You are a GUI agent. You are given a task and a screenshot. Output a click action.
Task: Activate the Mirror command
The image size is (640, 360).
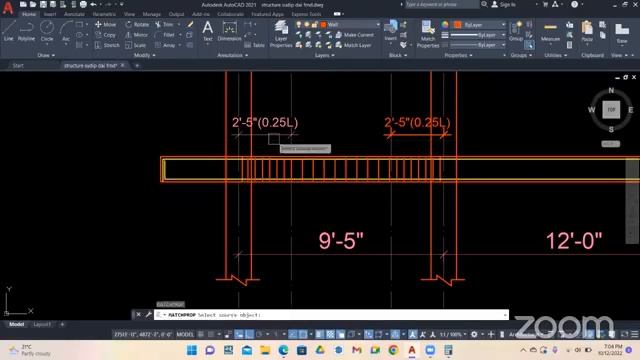click(137, 35)
